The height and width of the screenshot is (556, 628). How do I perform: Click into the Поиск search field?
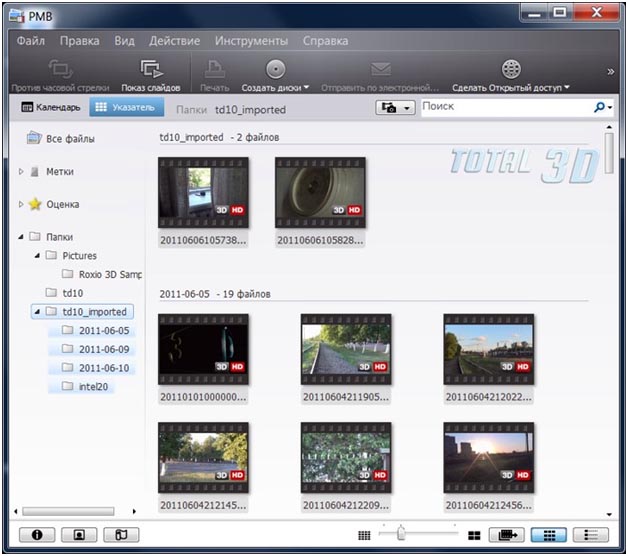[507, 107]
